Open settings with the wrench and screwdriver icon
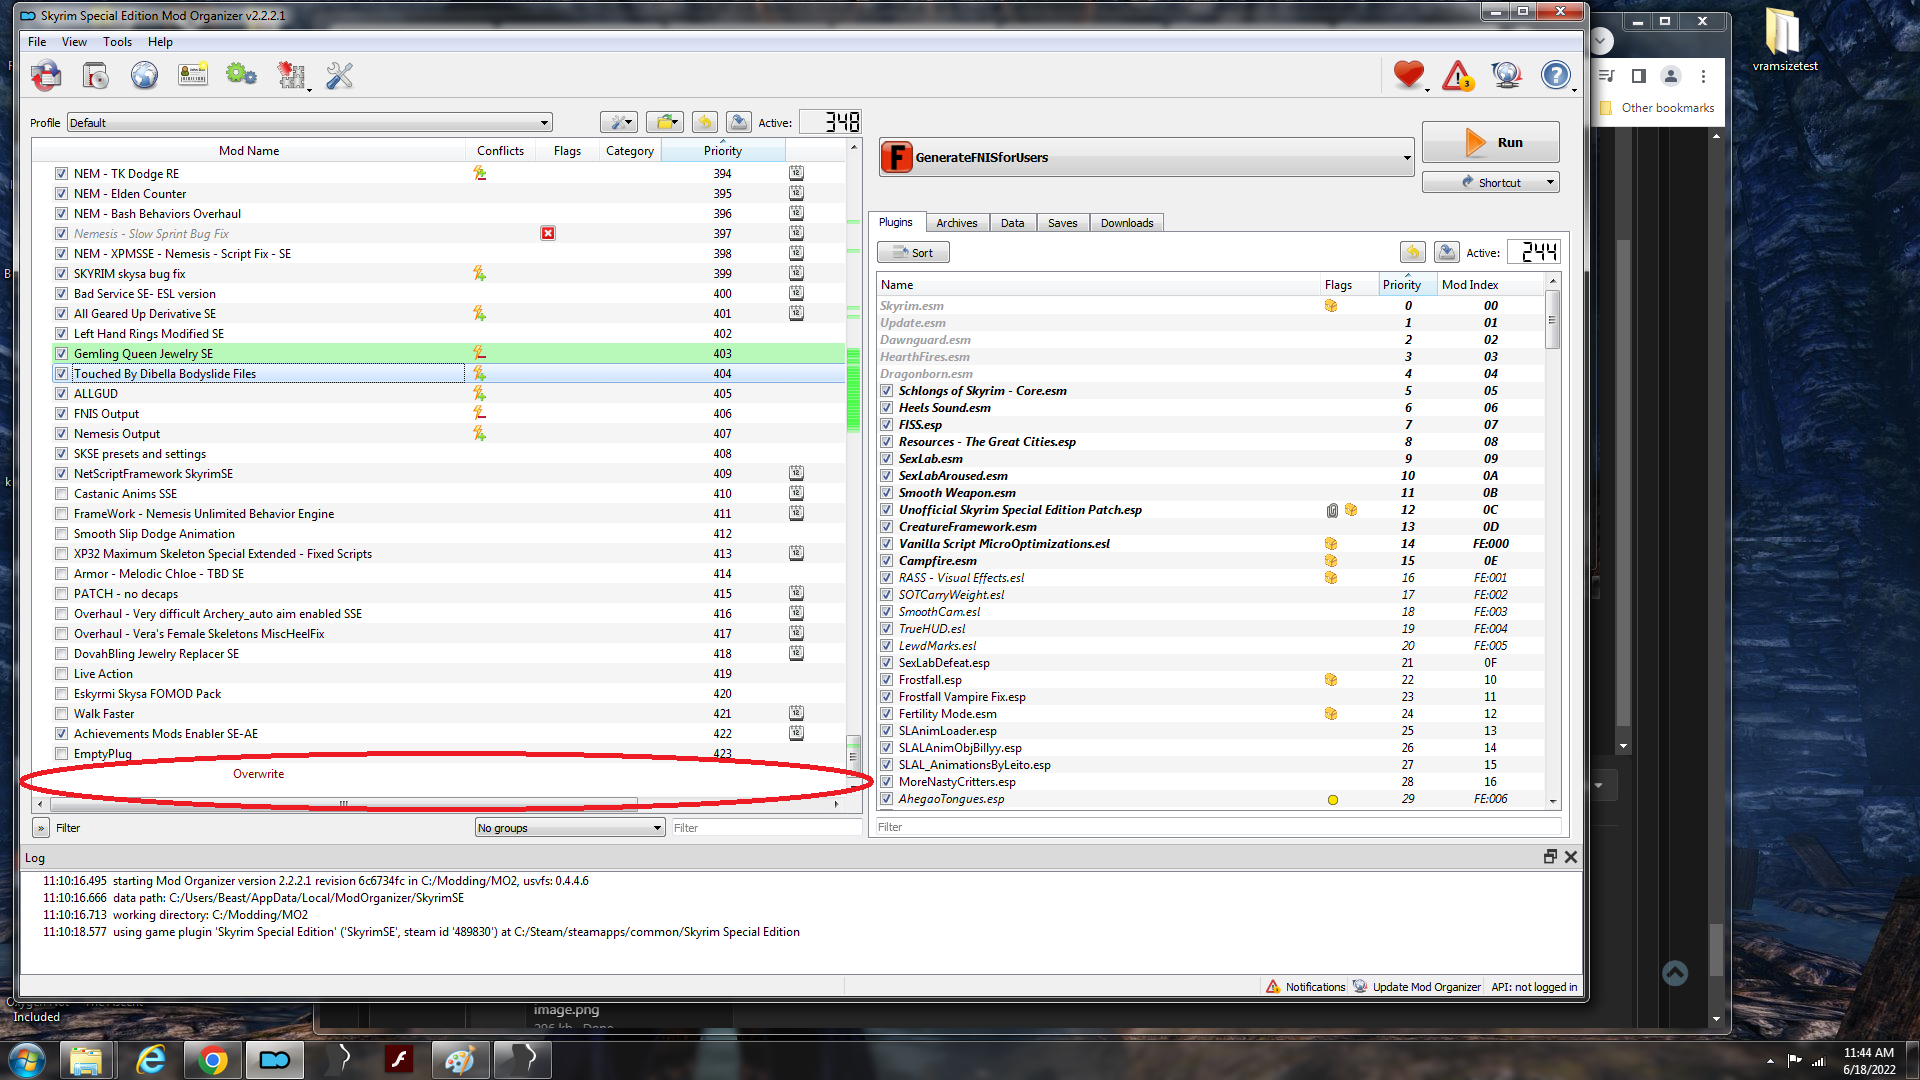 340,76
